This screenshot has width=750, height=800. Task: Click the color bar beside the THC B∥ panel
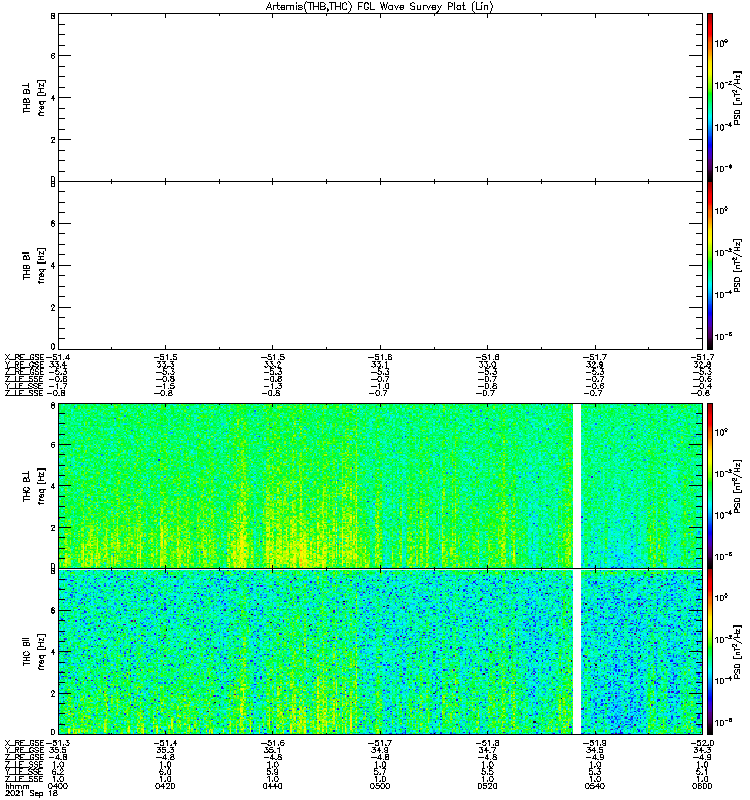point(710,652)
